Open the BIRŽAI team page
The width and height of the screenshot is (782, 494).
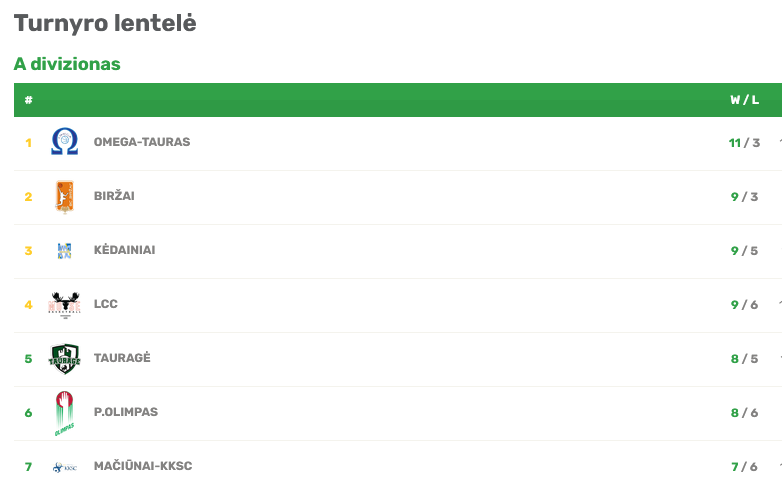[x=114, y=195]
